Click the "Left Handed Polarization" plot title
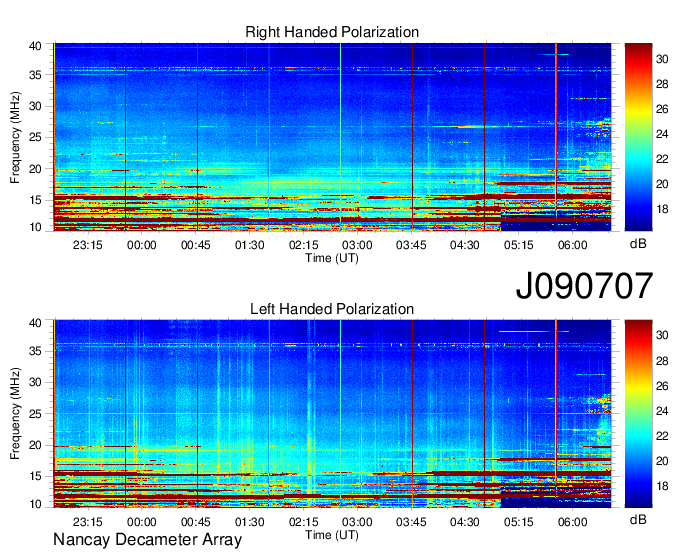The height and width of the screenshot is (552, 680). click(x=332, y=309)
